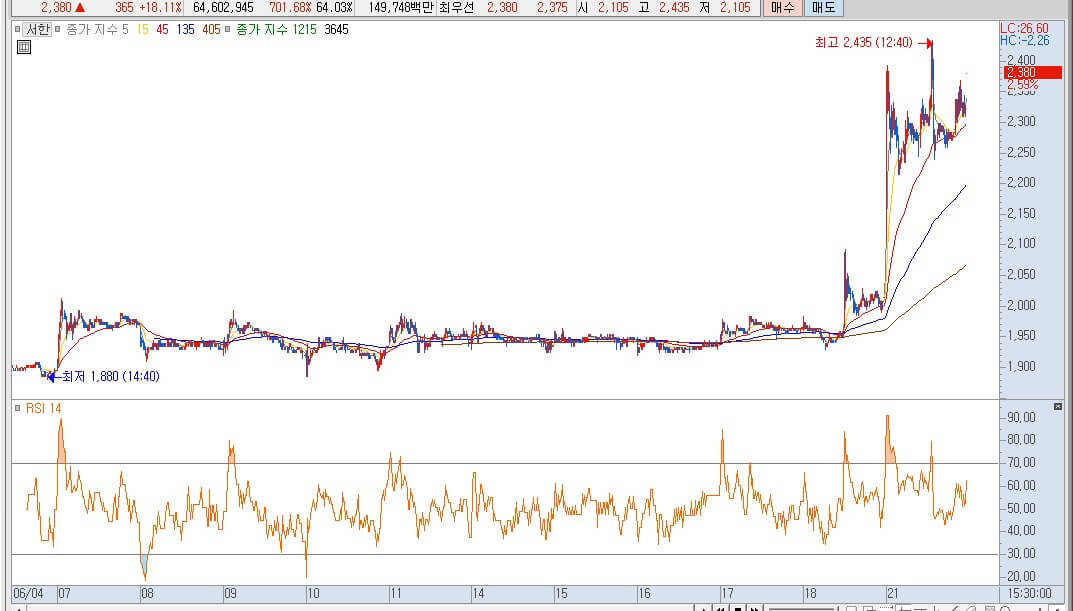
Task: Click the 09 date label on axis
Action: (x=231, y=593)
